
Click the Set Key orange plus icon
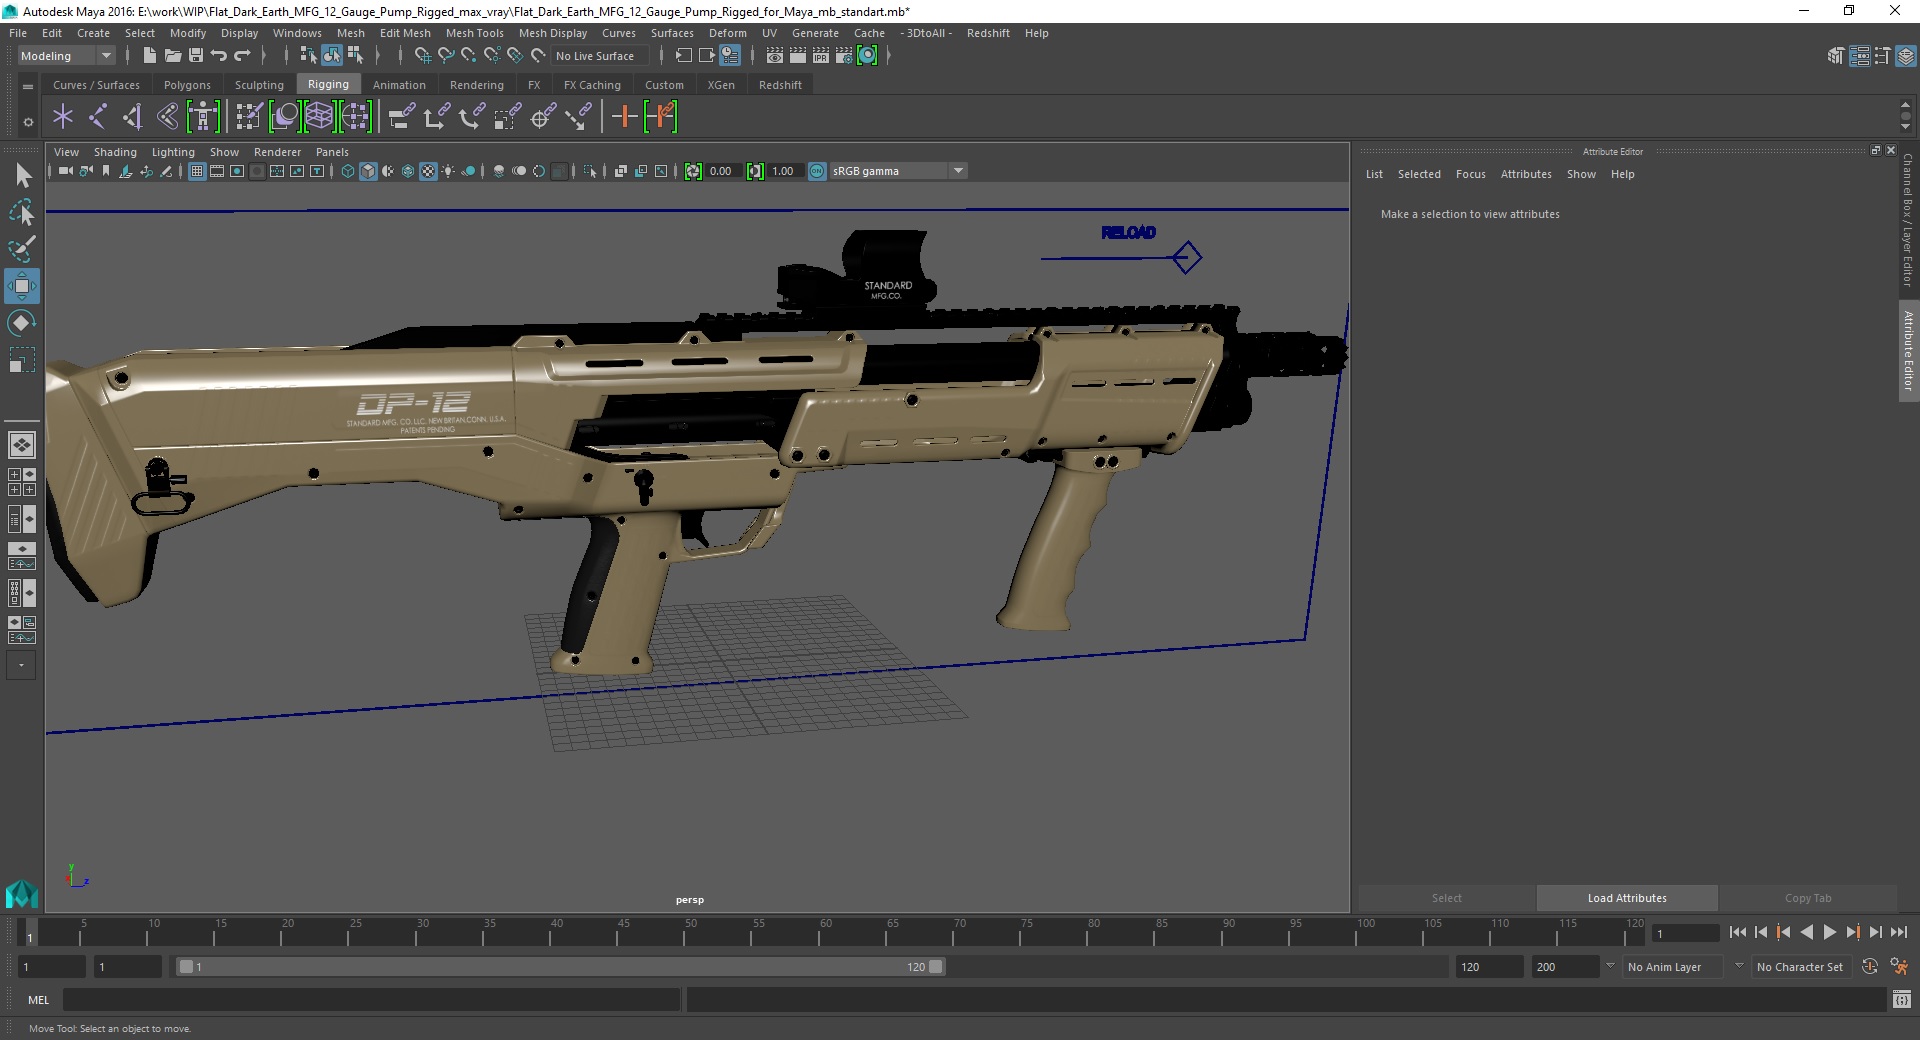[624, 117]
